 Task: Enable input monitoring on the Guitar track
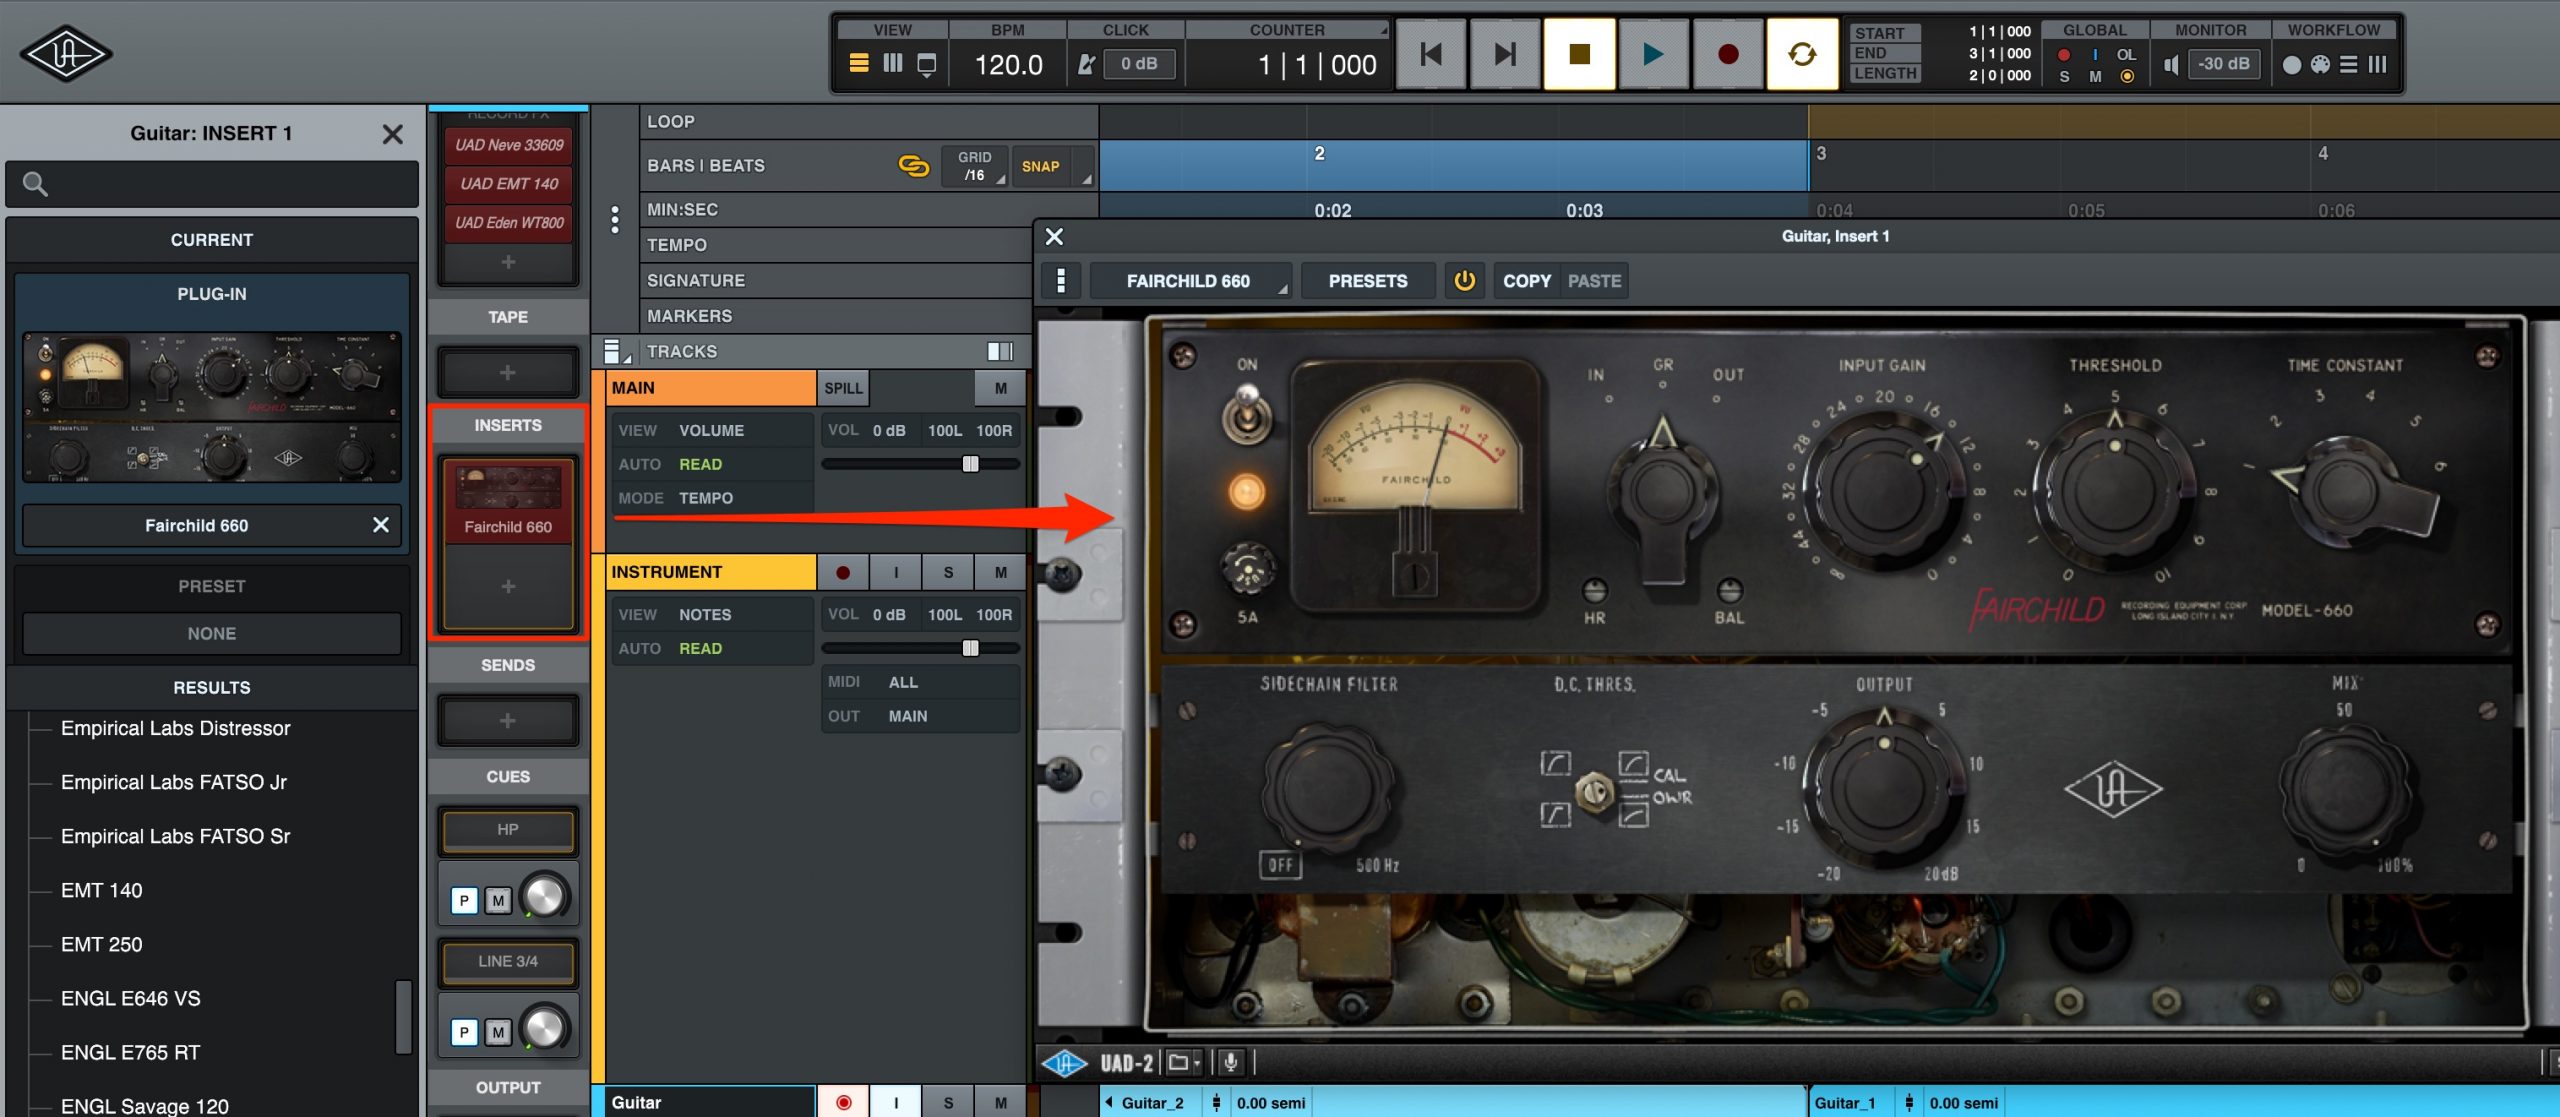click(896, 1102)
